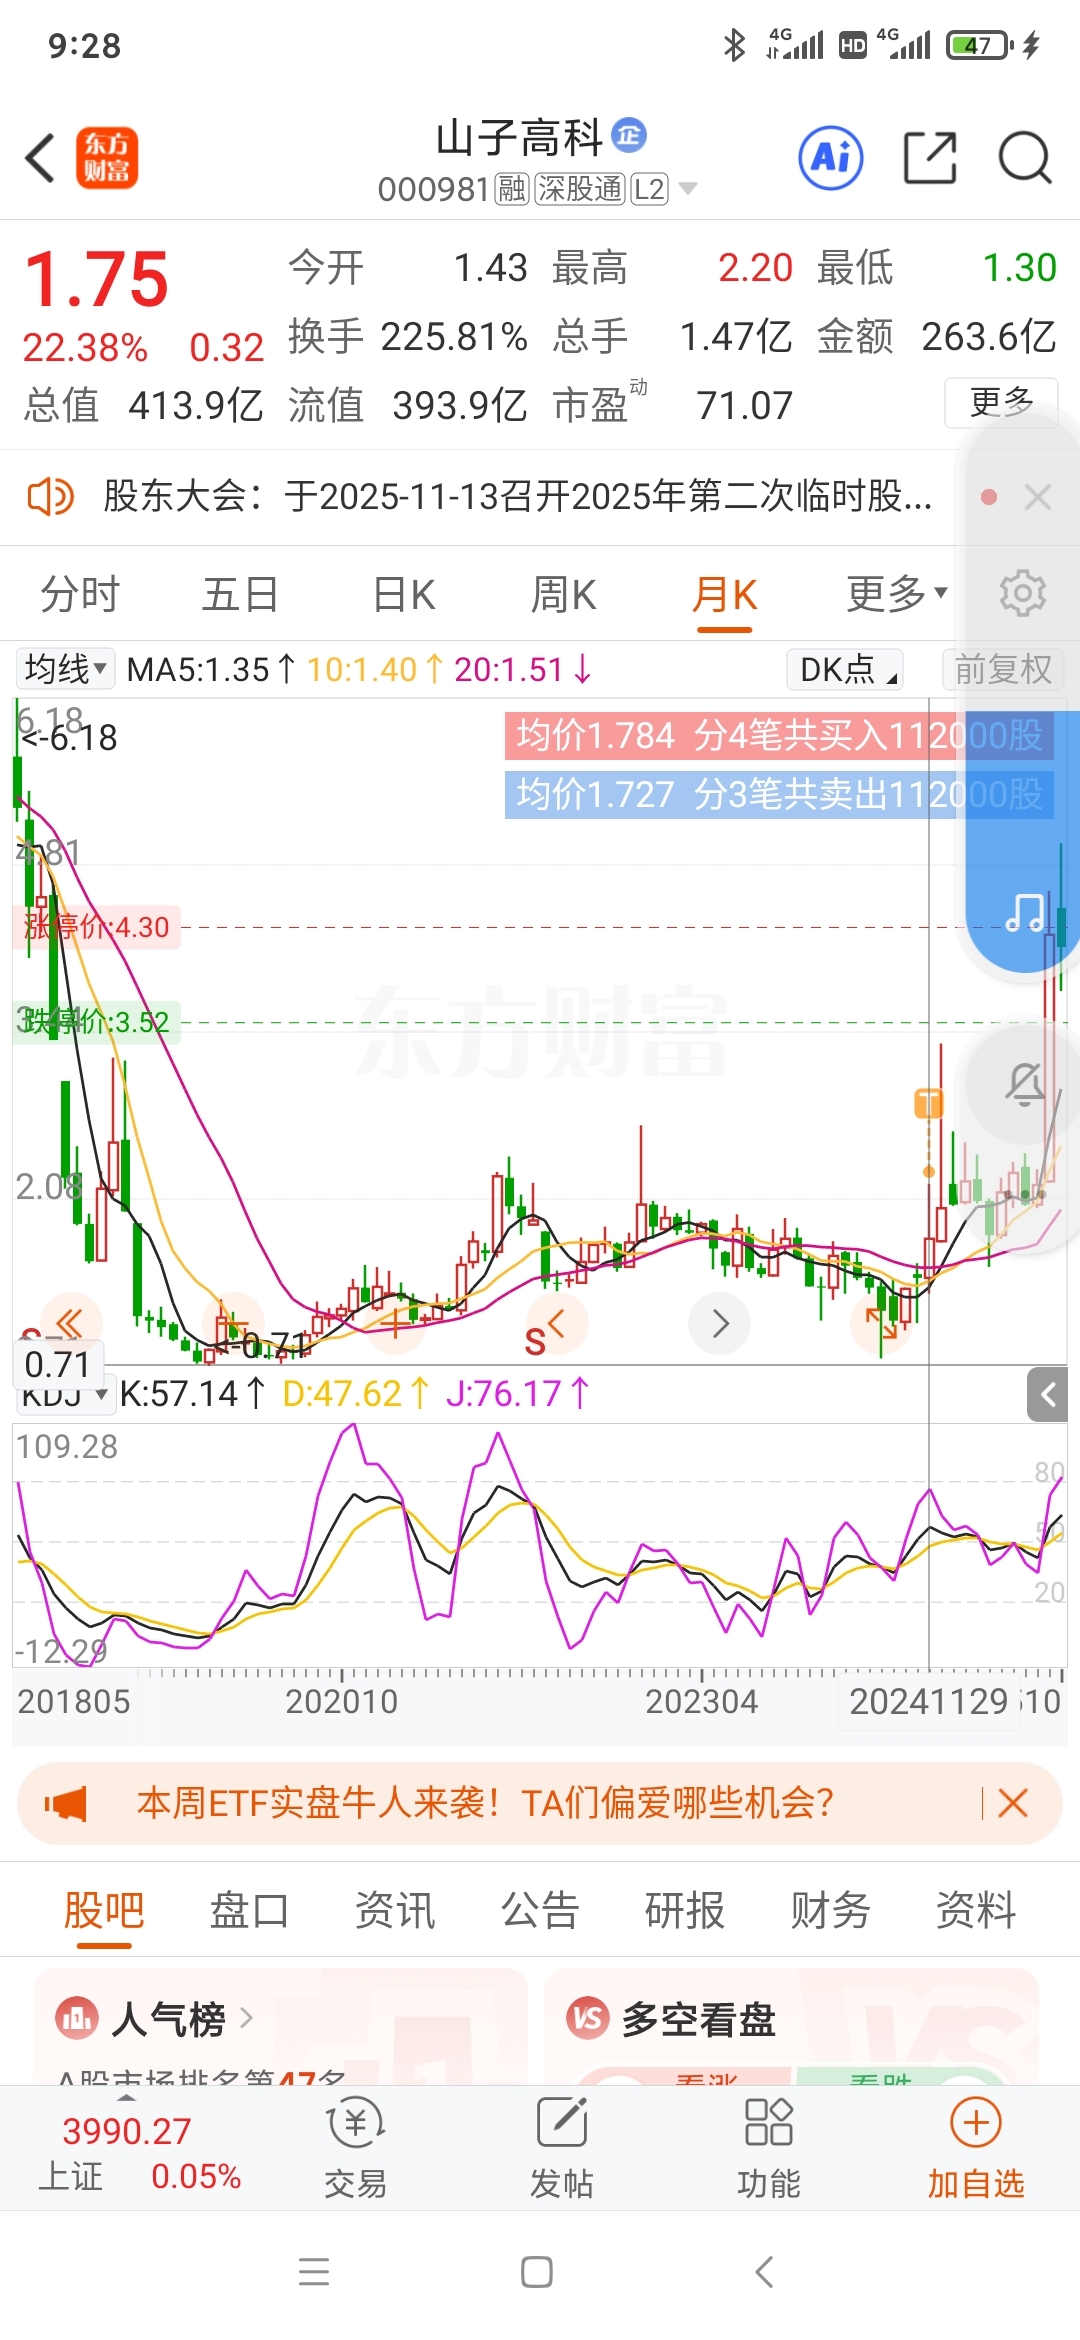Open 股东大会 announcement text

tap(518, 496)
